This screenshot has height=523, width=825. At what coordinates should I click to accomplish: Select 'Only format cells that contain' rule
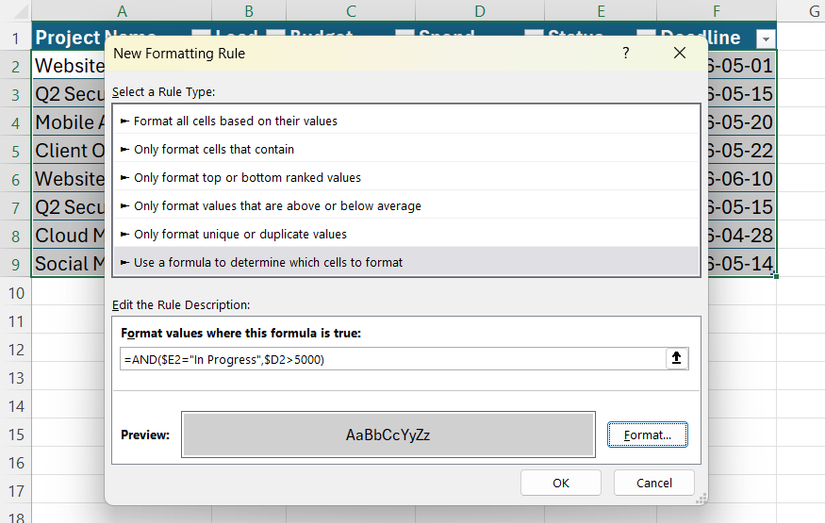coord(406,149)
